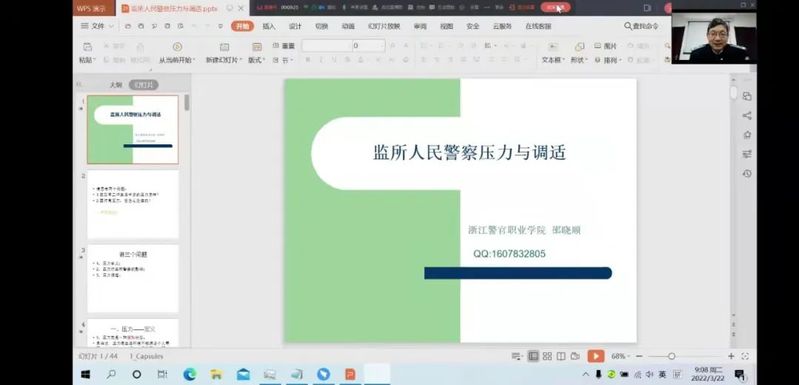Switch sidebar to 大纲 outline mode

click(x=116, y=85)
